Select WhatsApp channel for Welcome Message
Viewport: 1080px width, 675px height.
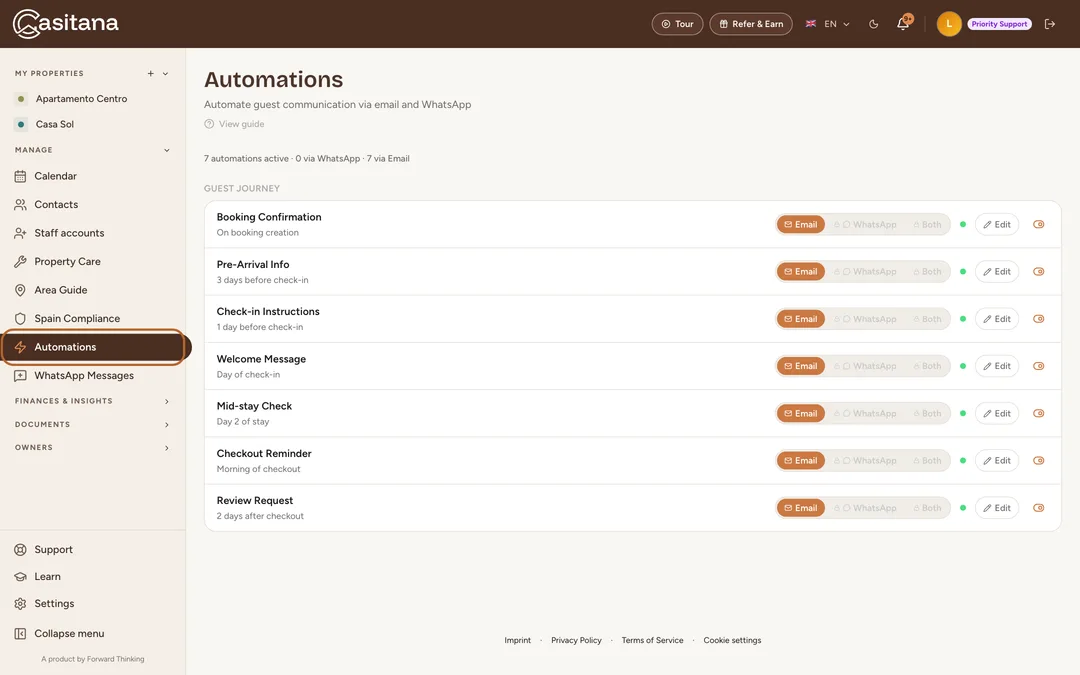865,366
